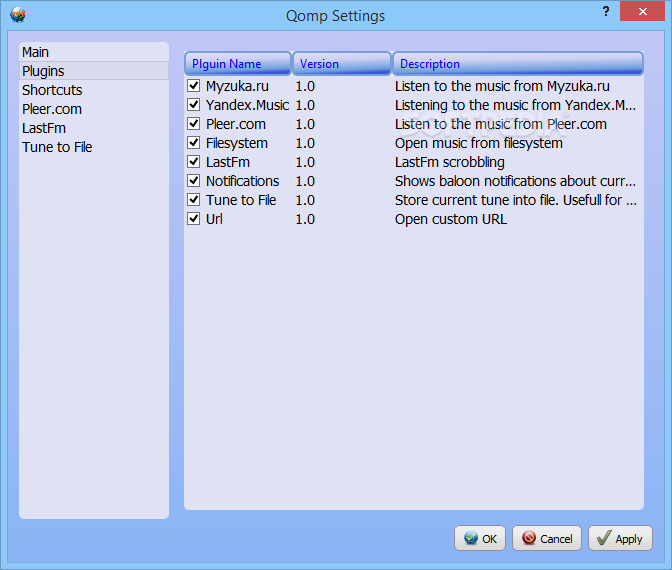Sort by the Plguin Name column header
Image resolution: width=672 pixels, height=570 pixels.
pyautogui.click(x=238, y=63)
